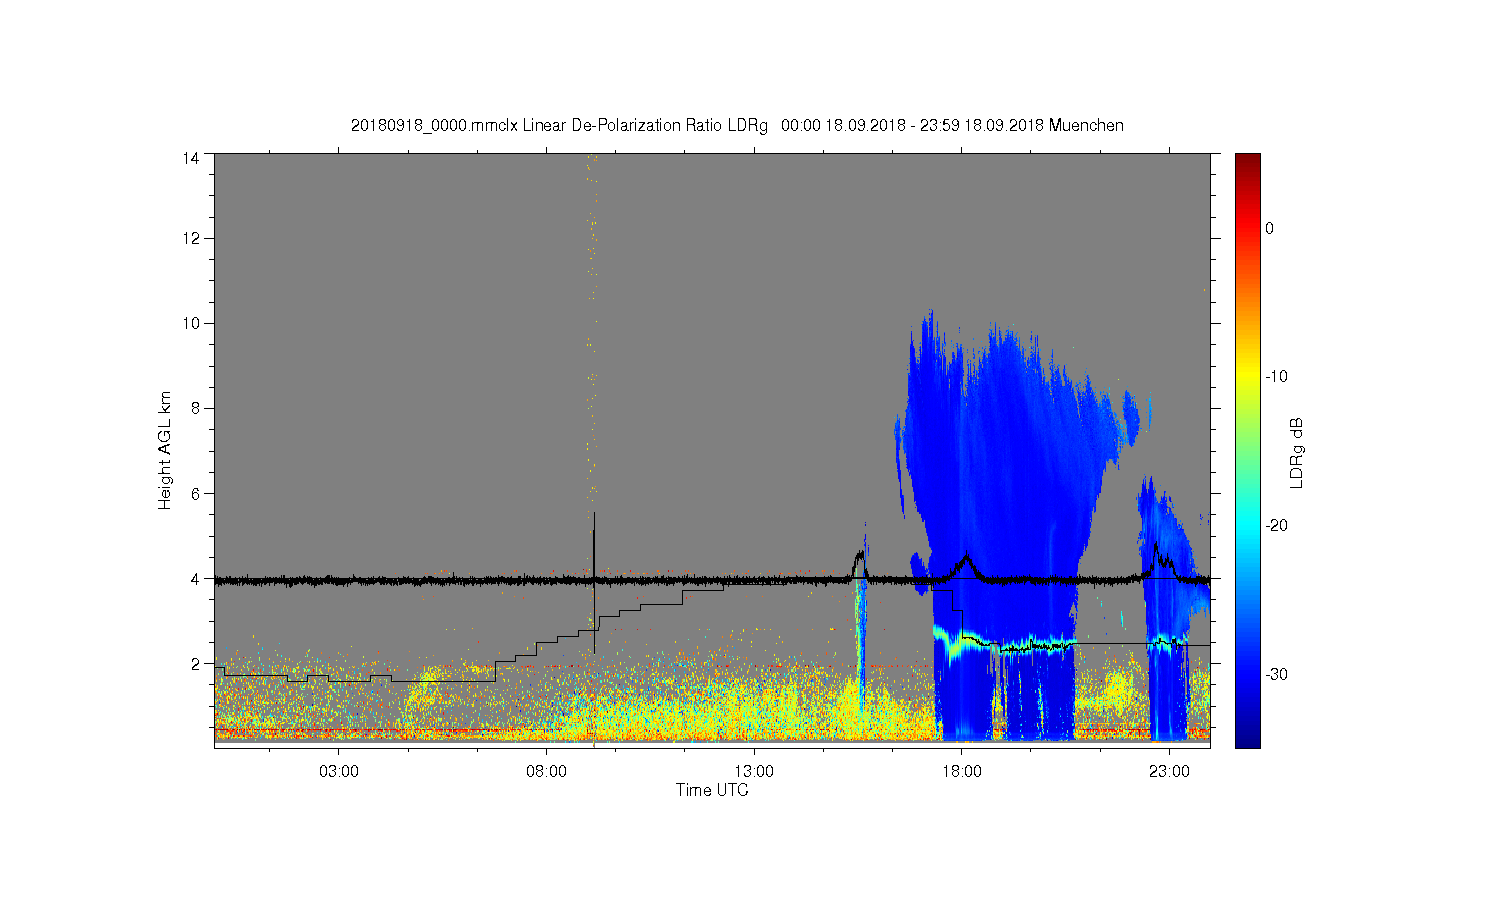Click the yellow -10 region of colorbar
Viewport: 1500px width, 900px height.
click(1247, 376)
